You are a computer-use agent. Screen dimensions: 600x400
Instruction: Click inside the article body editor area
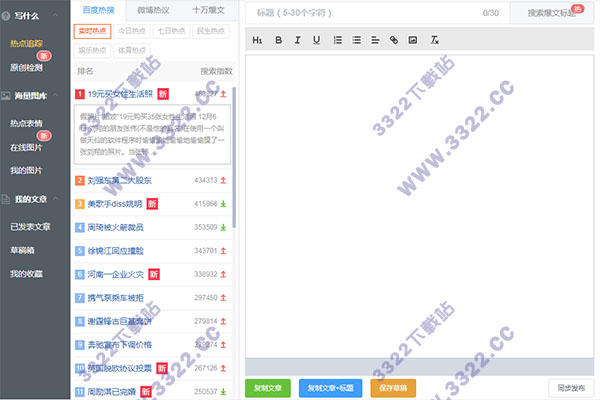[x=419, y=207]
